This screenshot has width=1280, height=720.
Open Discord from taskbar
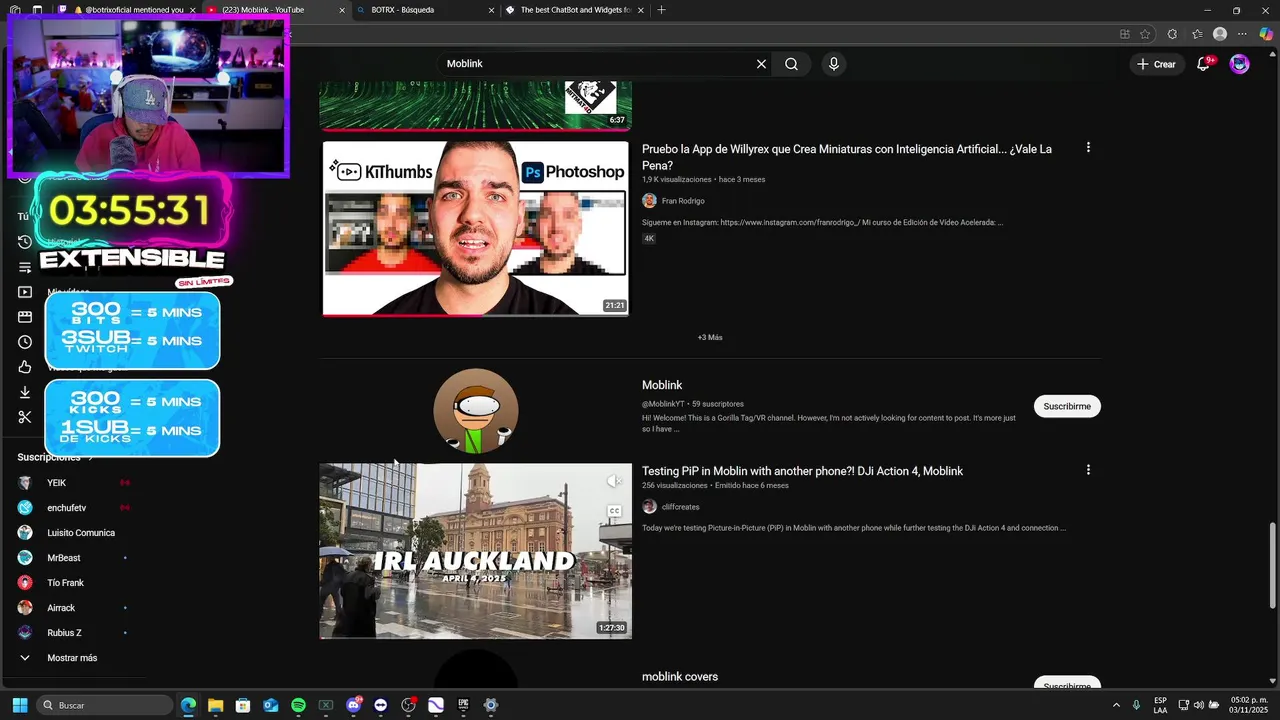pos(353,705)
